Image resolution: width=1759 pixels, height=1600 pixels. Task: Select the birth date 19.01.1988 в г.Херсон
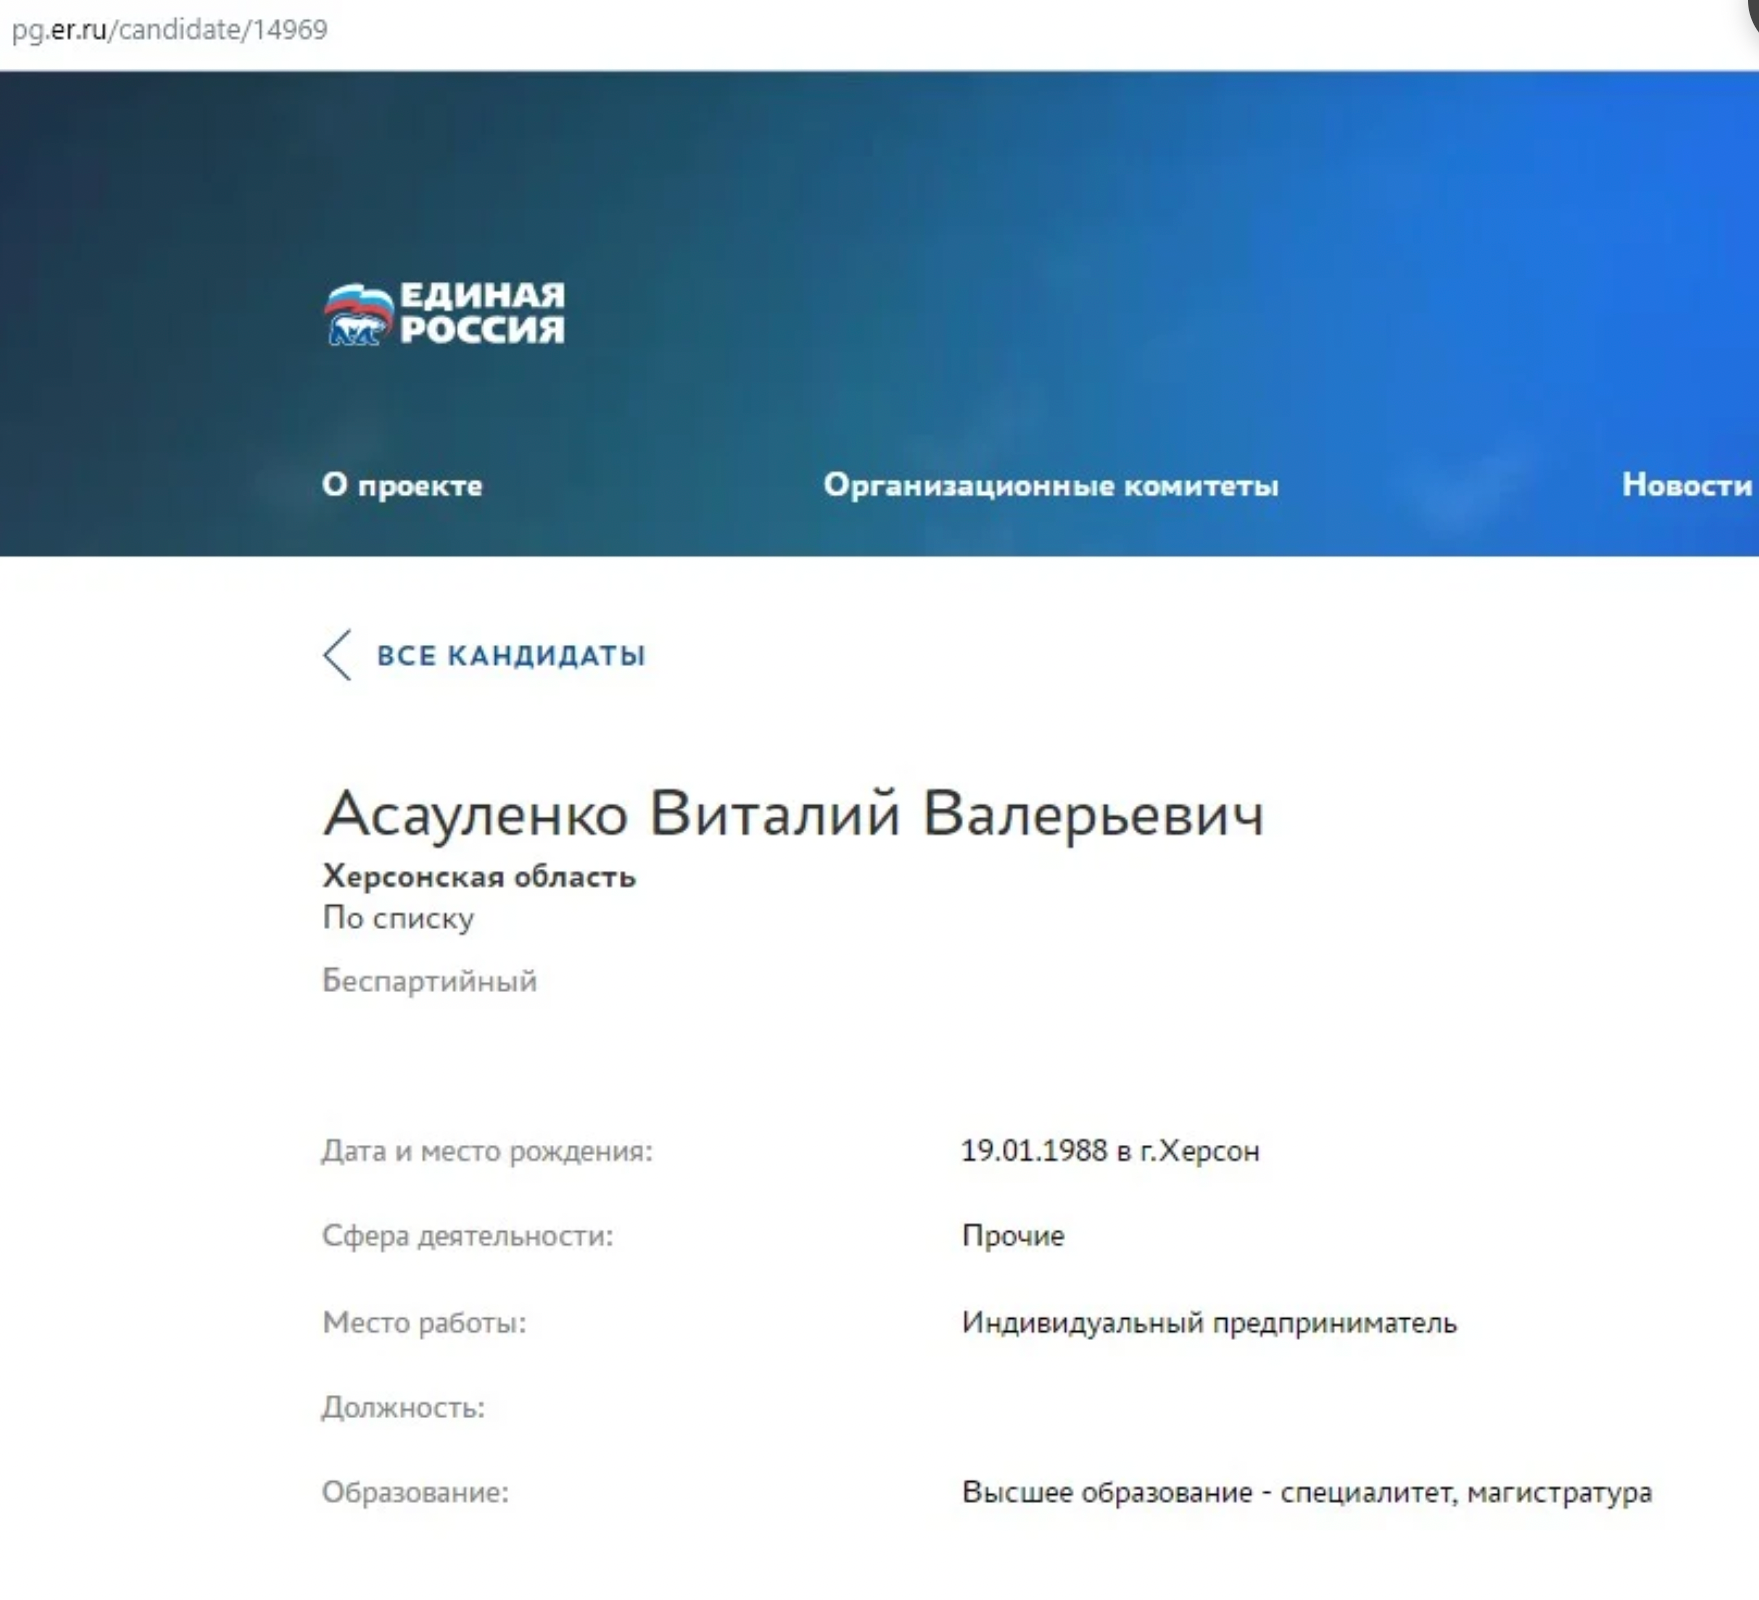1110,1151
